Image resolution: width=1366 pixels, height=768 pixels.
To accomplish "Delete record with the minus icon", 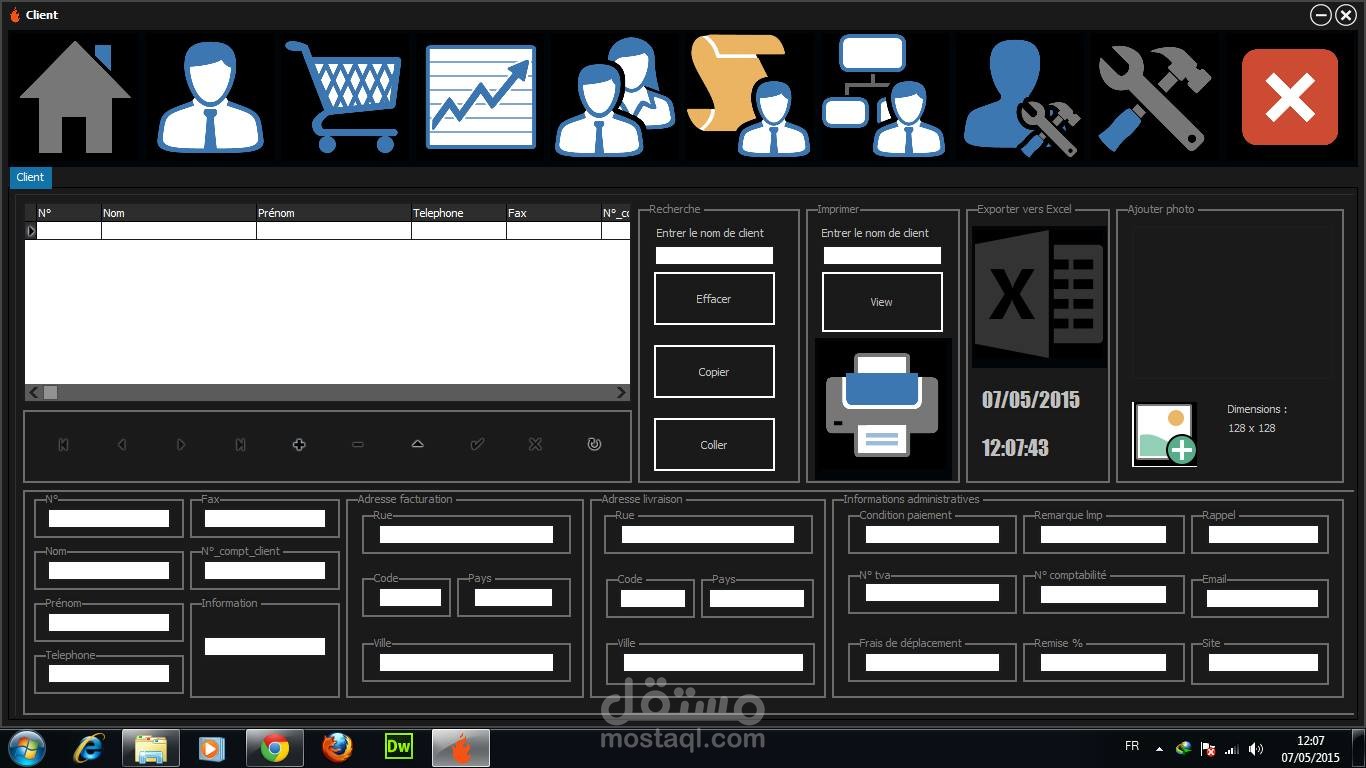I will (358, 445).
